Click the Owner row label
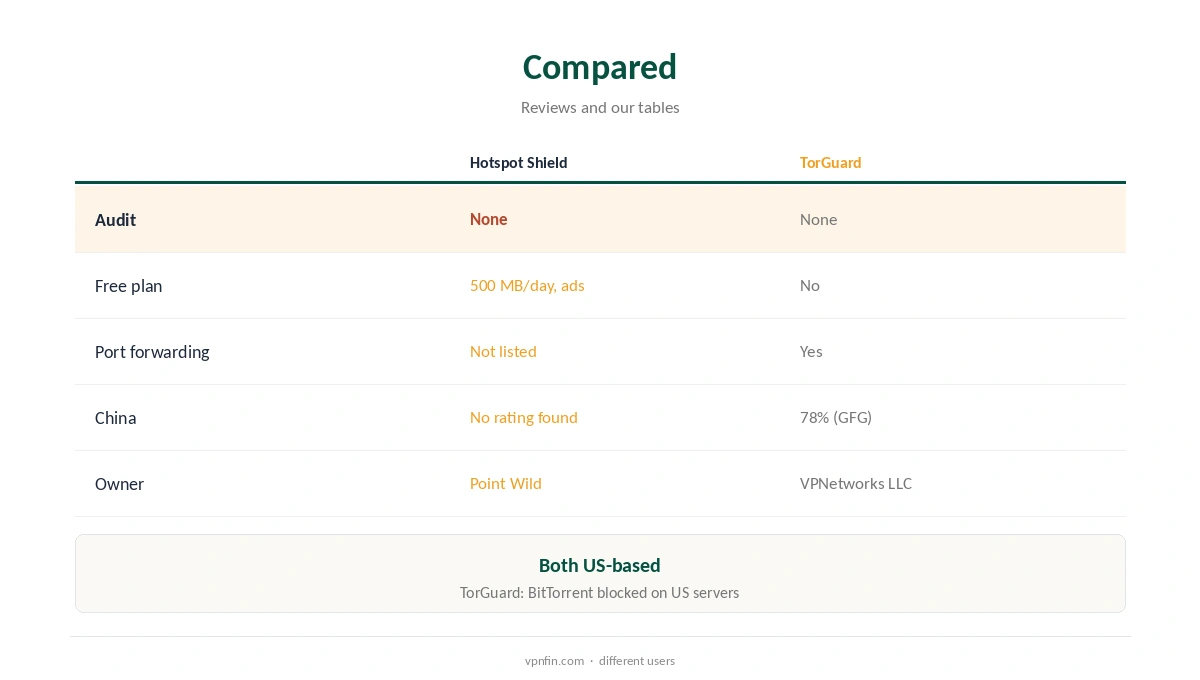1200x680 pixels. [x=119, y=484]
